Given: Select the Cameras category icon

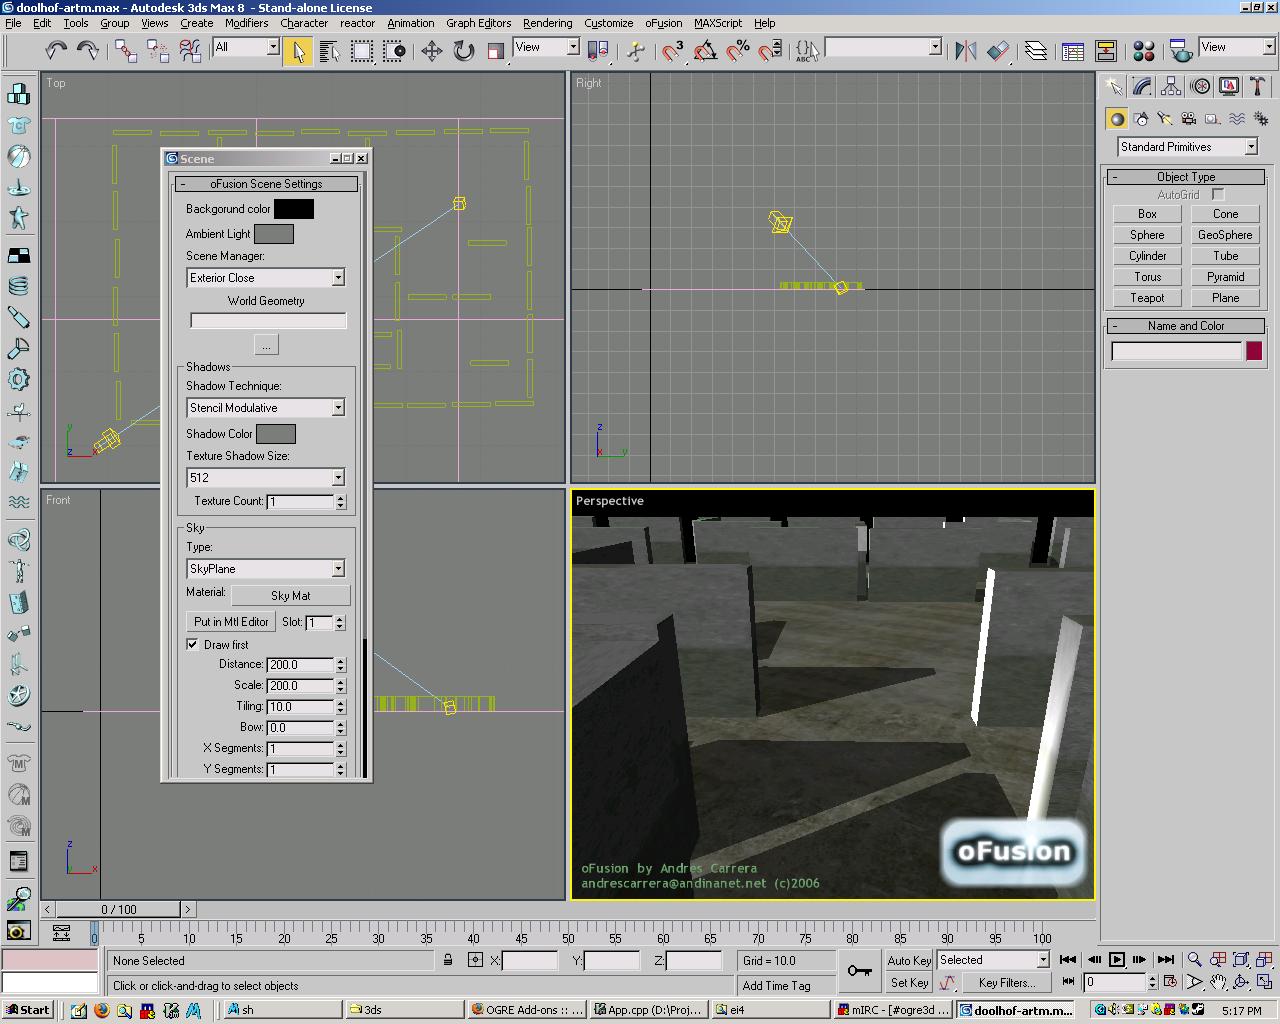Looking at the screenshot, I should point(1189,119).
